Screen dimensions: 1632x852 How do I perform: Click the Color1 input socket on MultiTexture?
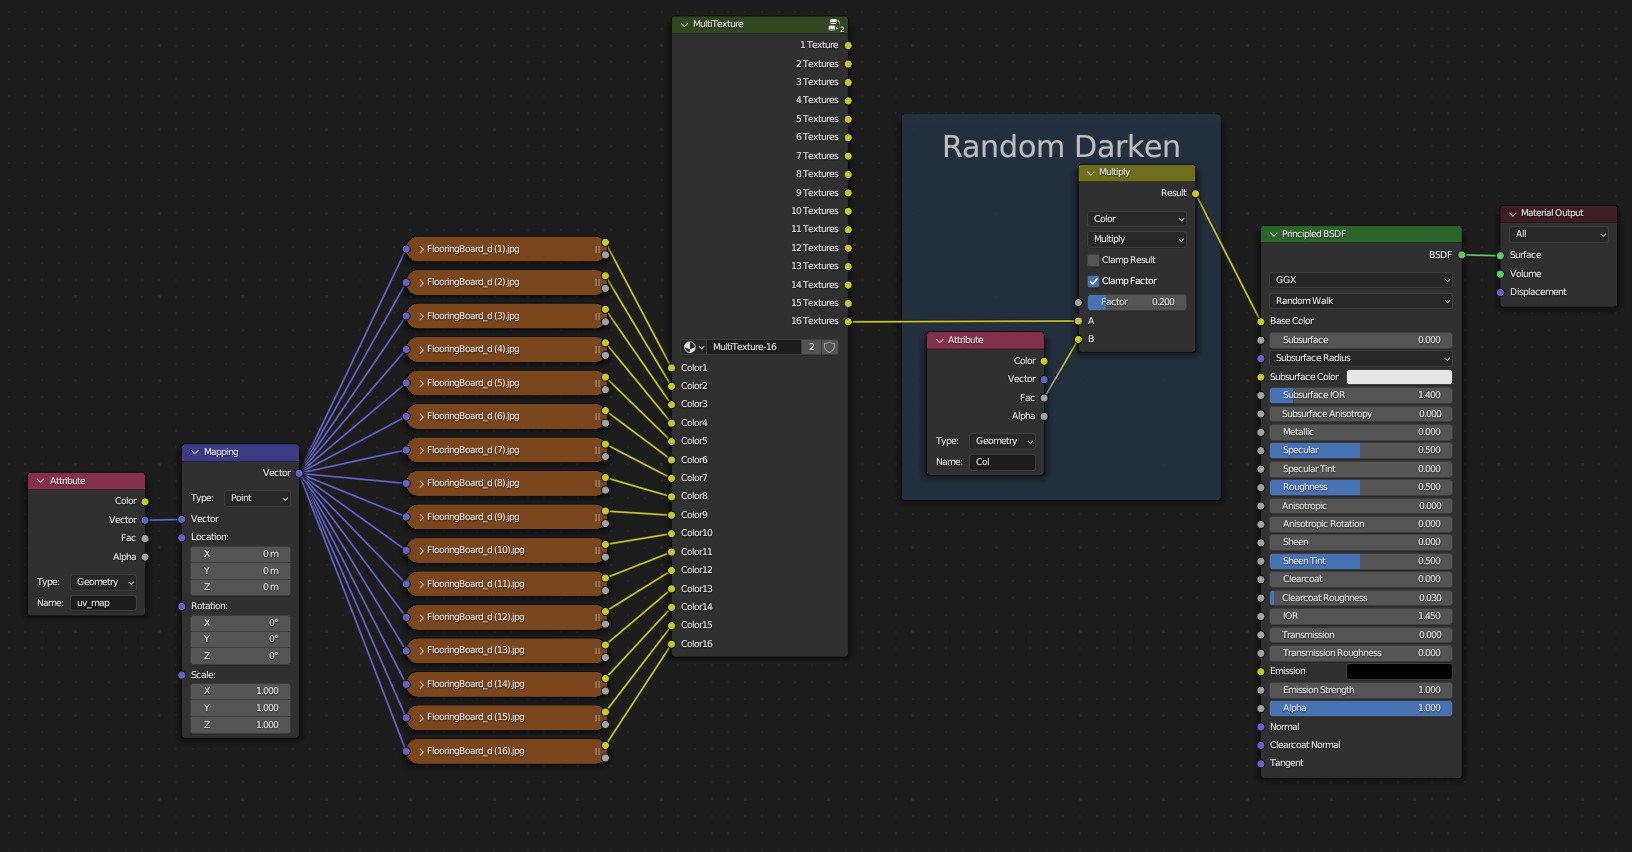(671, 368)
